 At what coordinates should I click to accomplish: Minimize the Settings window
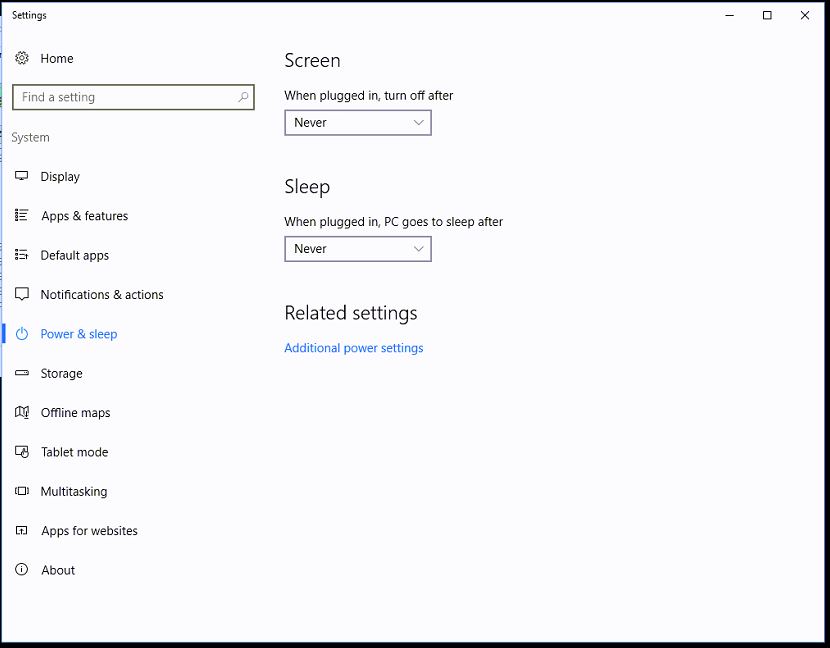(x=729, y=15)
